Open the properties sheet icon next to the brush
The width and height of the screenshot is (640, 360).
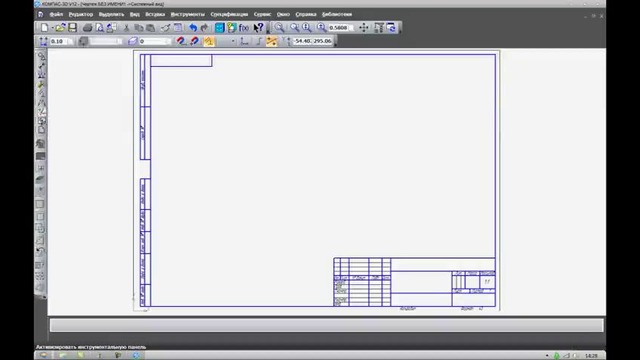click(x=178, y=28)
